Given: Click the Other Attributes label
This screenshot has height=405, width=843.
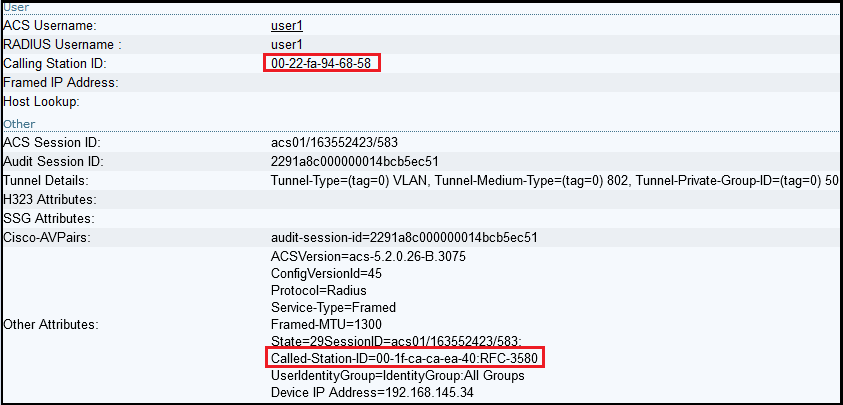Looking at the screenshot, I should pyautogui.click(x=51, y=325).
